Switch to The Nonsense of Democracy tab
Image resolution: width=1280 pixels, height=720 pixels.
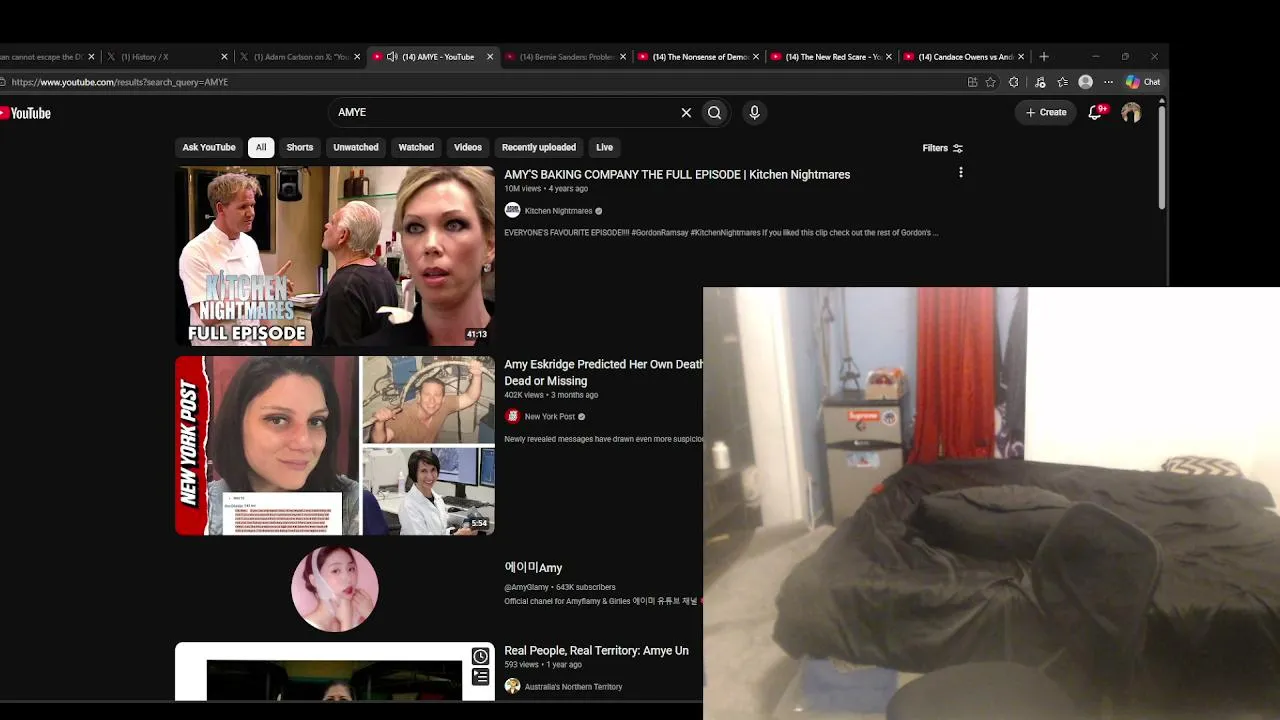tap(699, 57)
